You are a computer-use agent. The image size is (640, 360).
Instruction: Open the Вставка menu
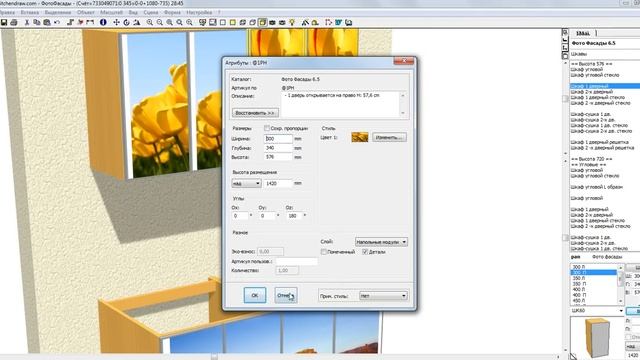[30, 13]
